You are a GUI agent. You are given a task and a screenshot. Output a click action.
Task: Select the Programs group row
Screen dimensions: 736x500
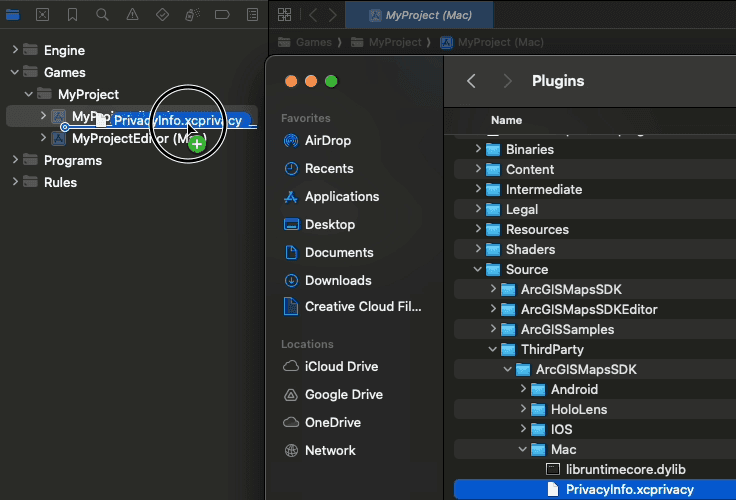click(x=131, y=160)
